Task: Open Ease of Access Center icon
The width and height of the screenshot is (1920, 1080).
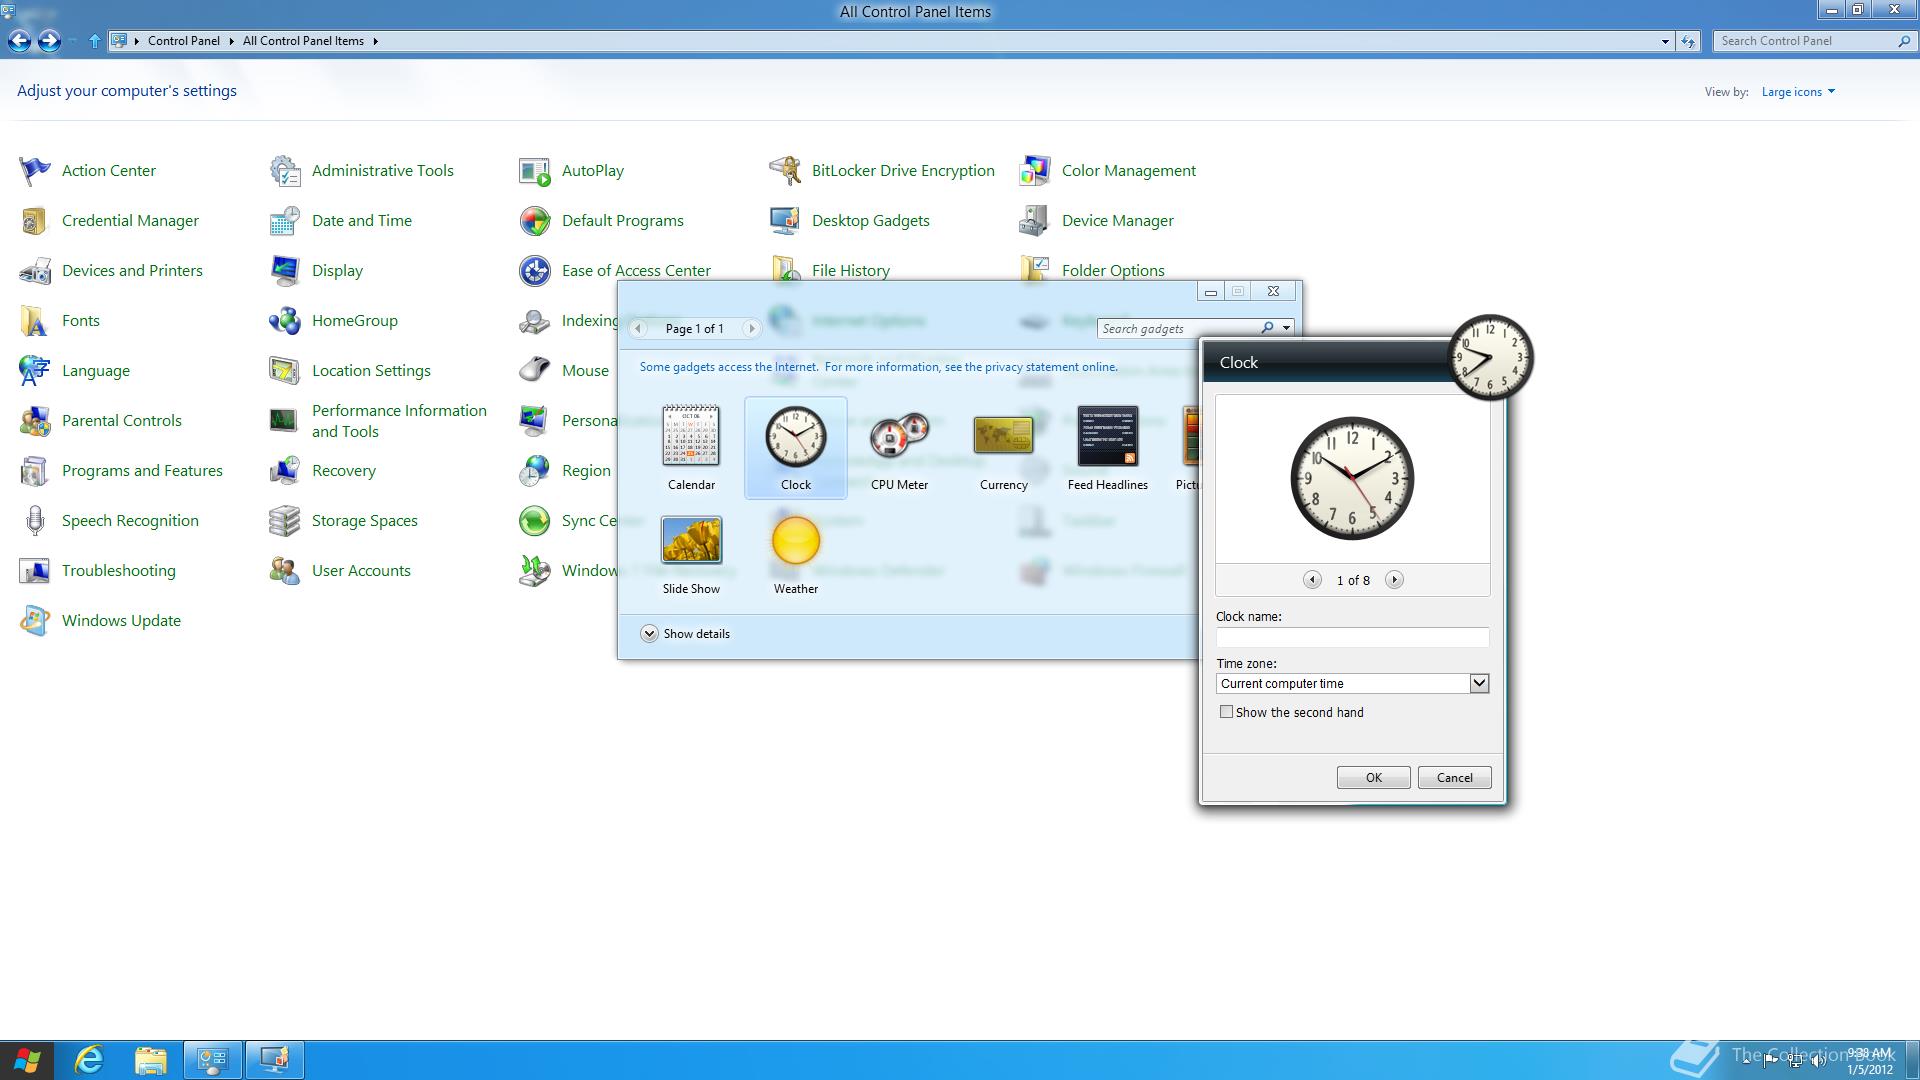Action: (535, 271)
